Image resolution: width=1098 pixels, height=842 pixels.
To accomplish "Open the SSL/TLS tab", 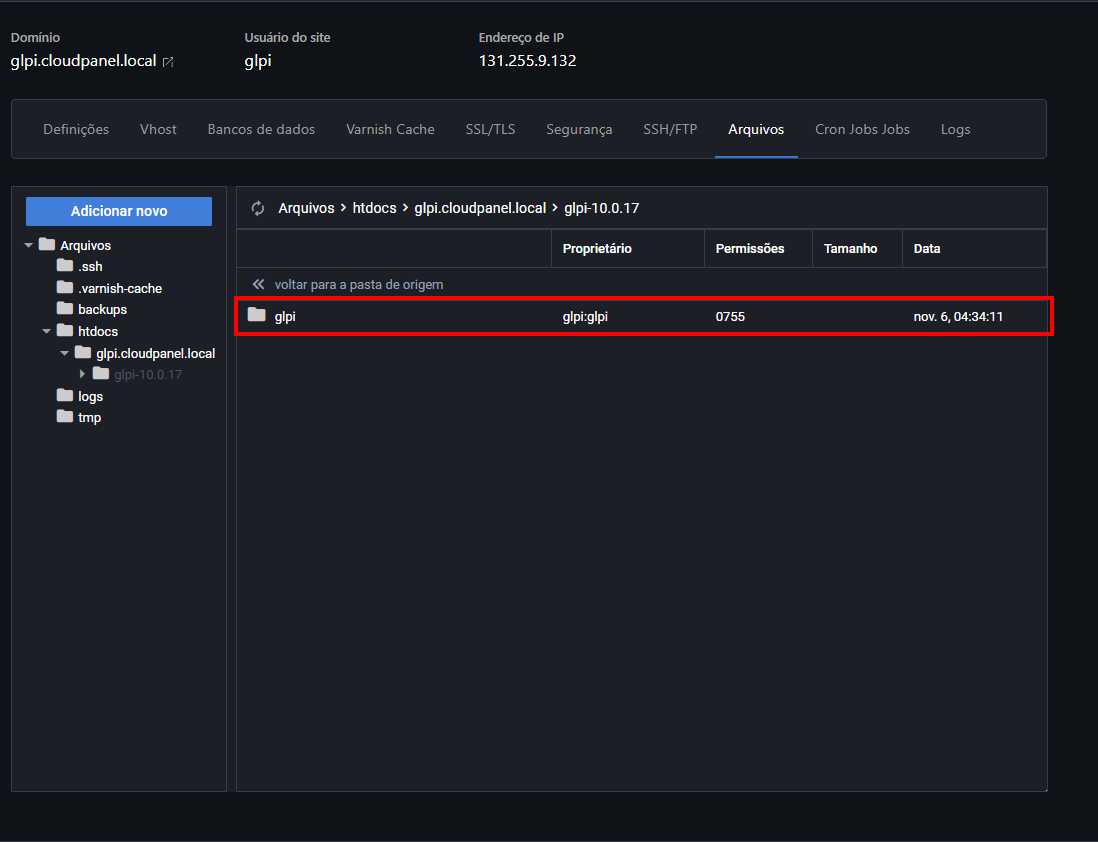I will tap(490, 129).
